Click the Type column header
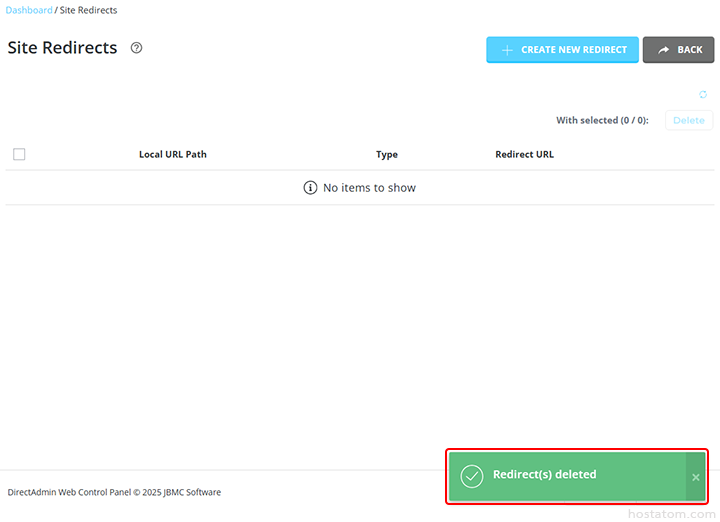 click(x=387, y=155)
